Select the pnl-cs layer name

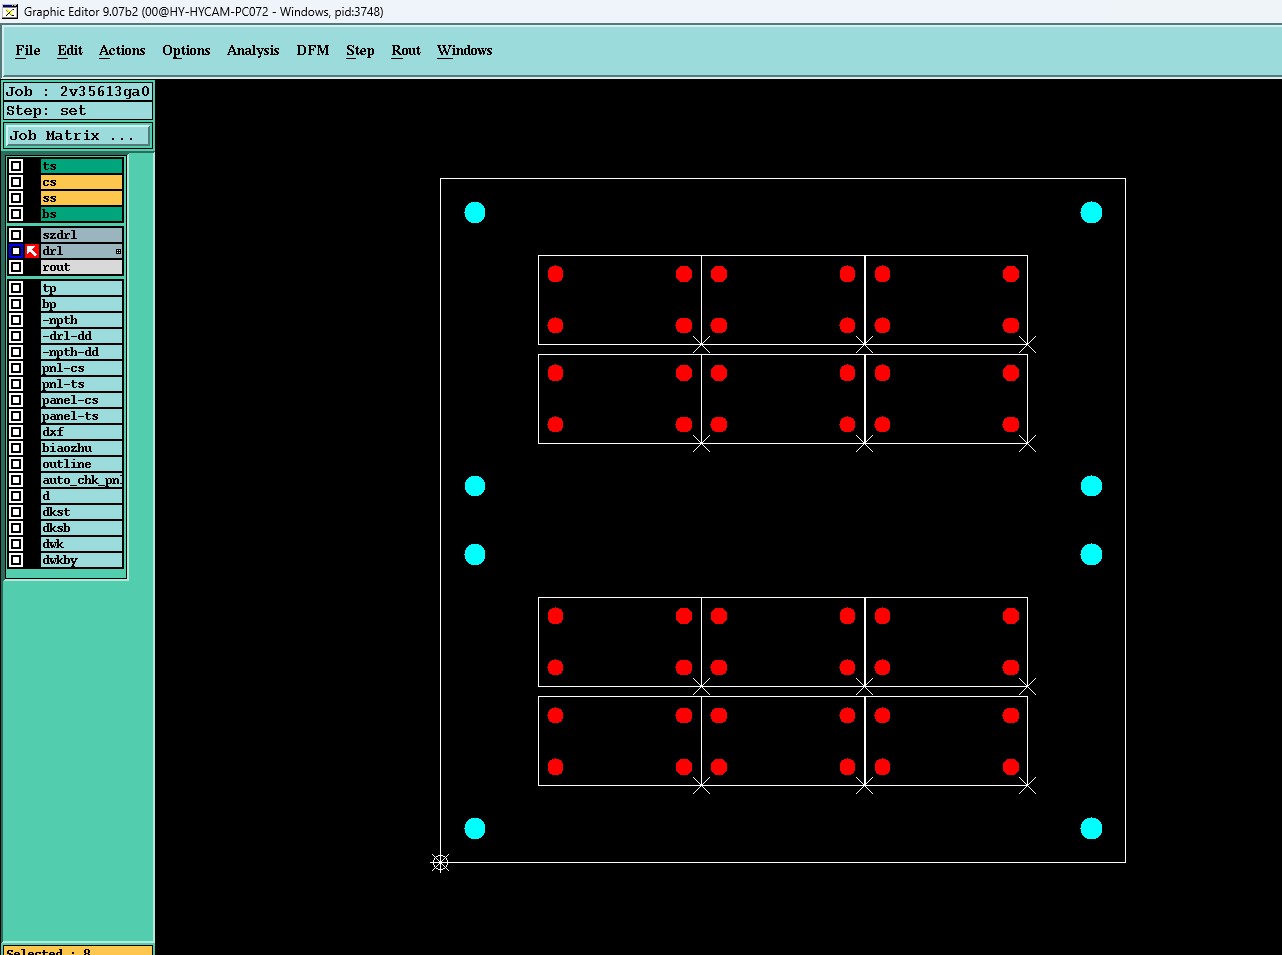point(82,368)
